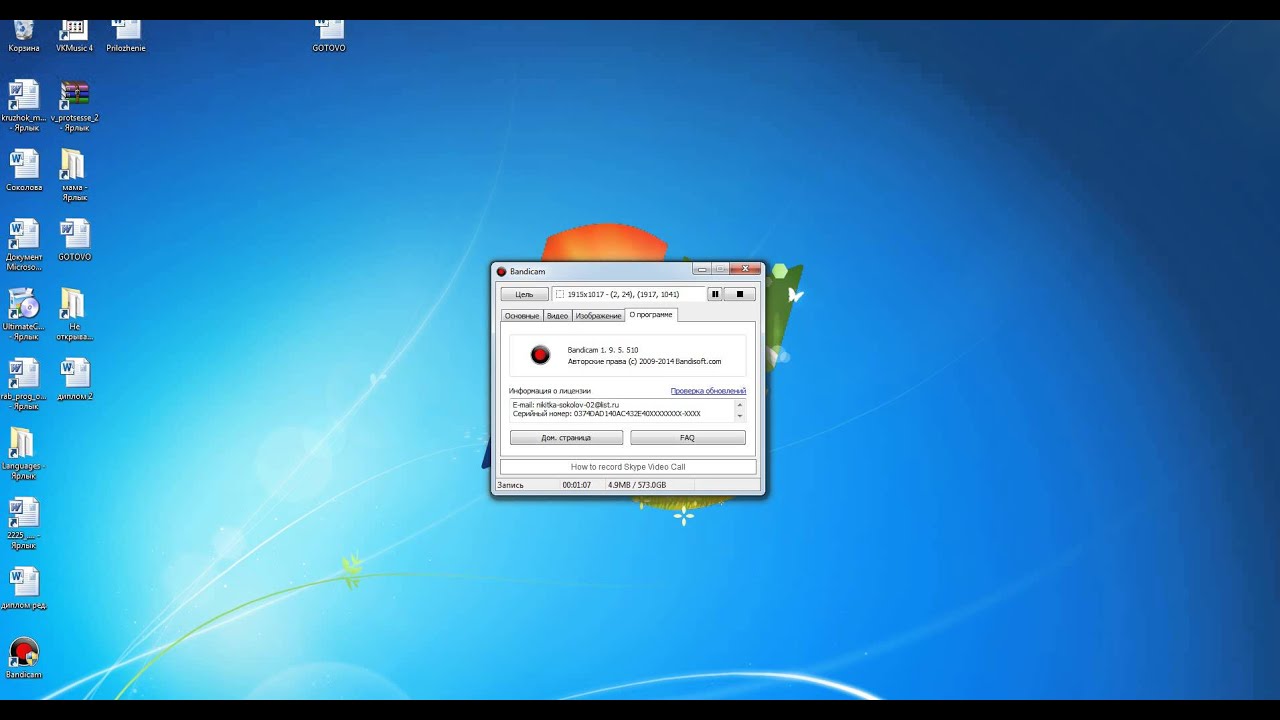
Task: Open the Дом. страница button
Action: click(566, 438)
